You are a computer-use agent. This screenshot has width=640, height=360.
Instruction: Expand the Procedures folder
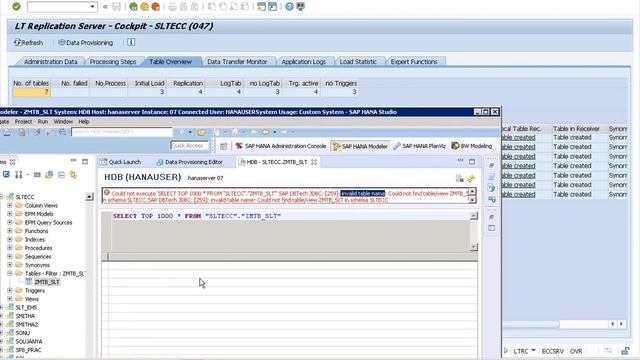10,248
